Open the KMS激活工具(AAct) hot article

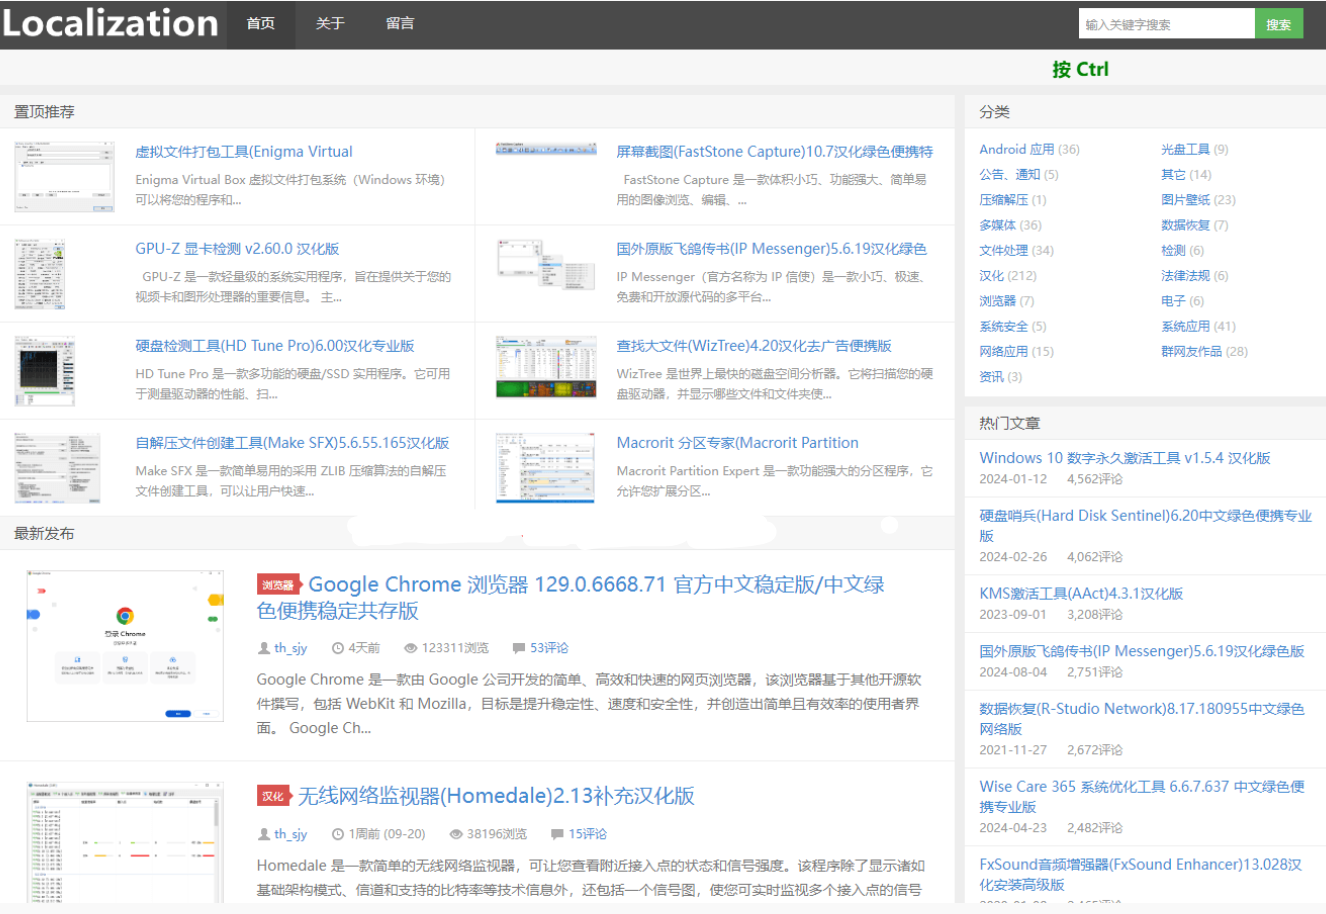(1080, 593)
